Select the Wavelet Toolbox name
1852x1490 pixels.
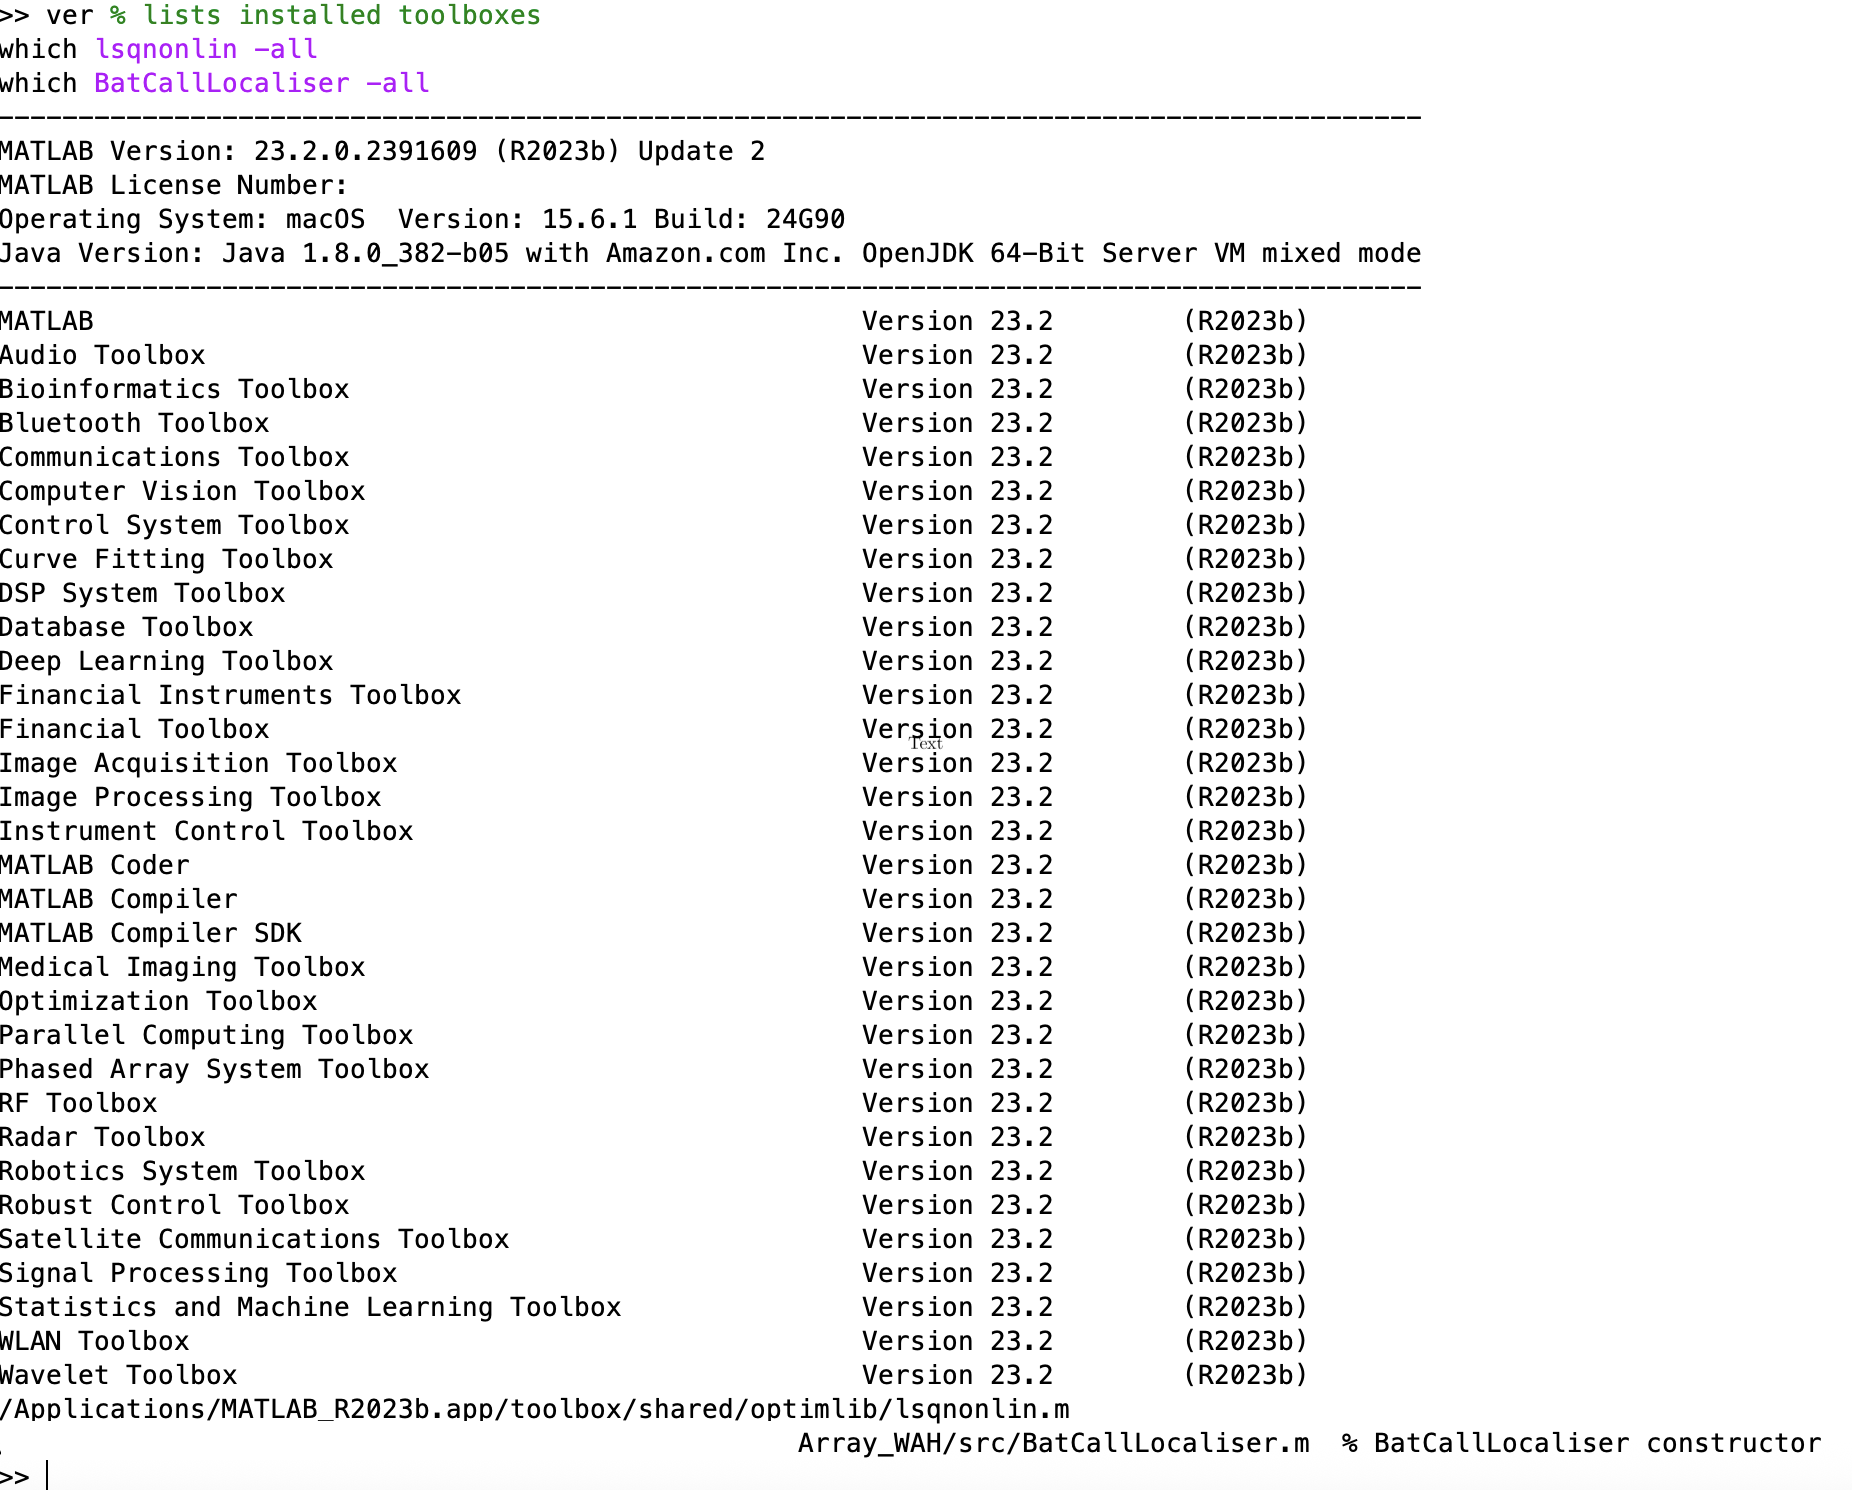(x=118, y=1375)
